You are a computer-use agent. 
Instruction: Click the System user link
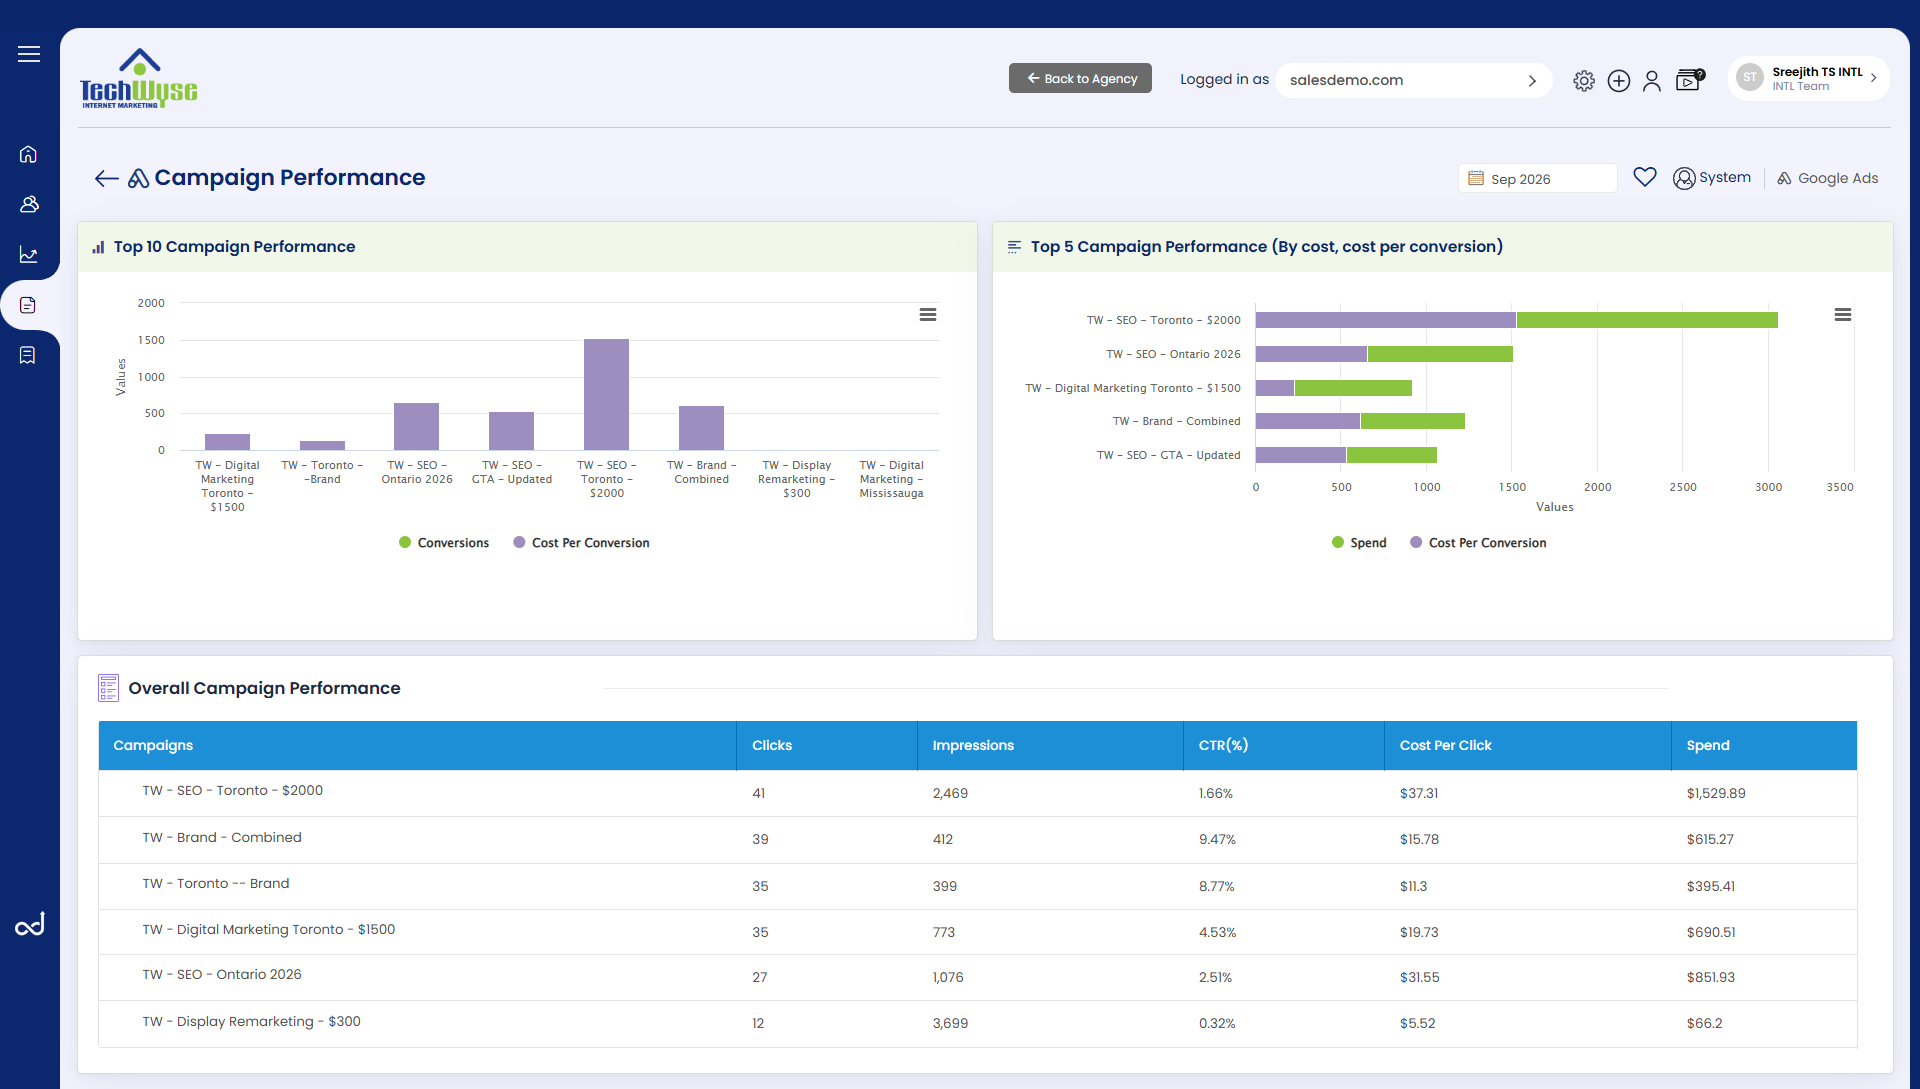click(1712, 178)
